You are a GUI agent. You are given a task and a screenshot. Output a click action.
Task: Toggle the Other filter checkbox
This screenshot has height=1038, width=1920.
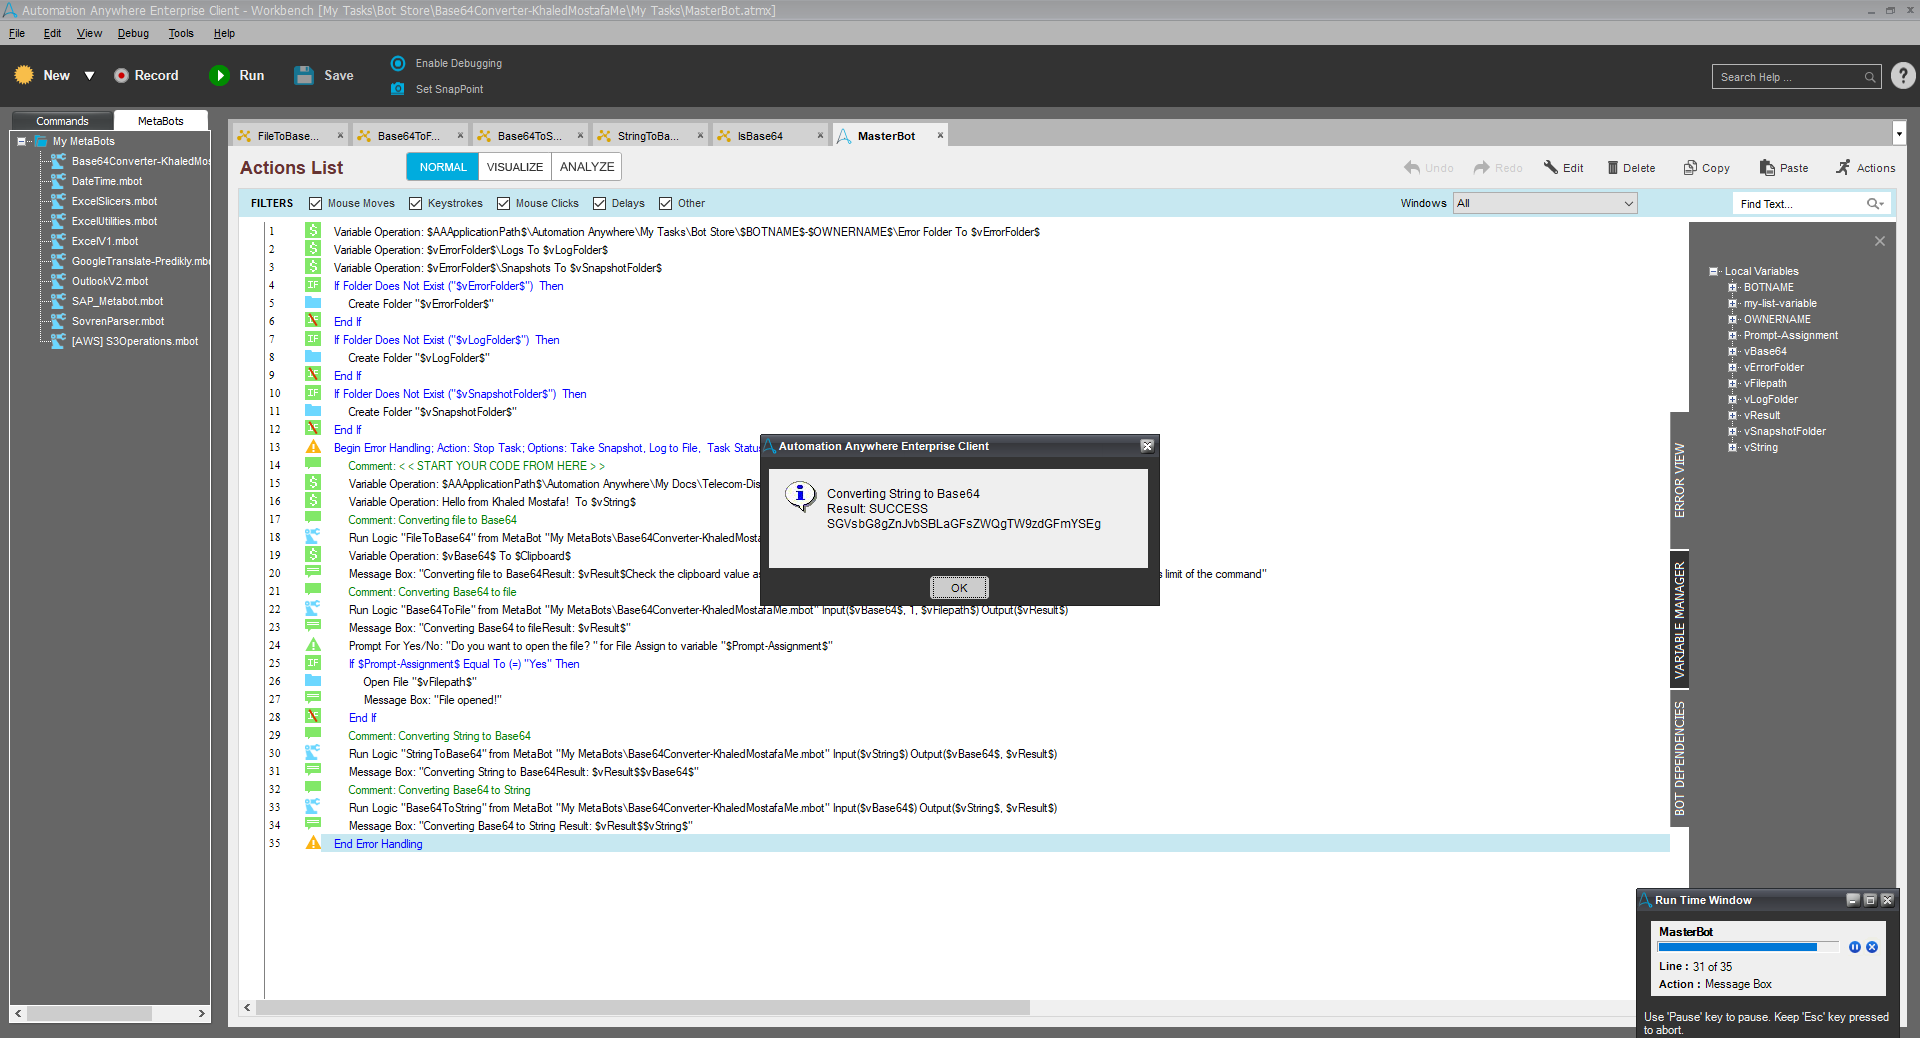click(665, 203)
